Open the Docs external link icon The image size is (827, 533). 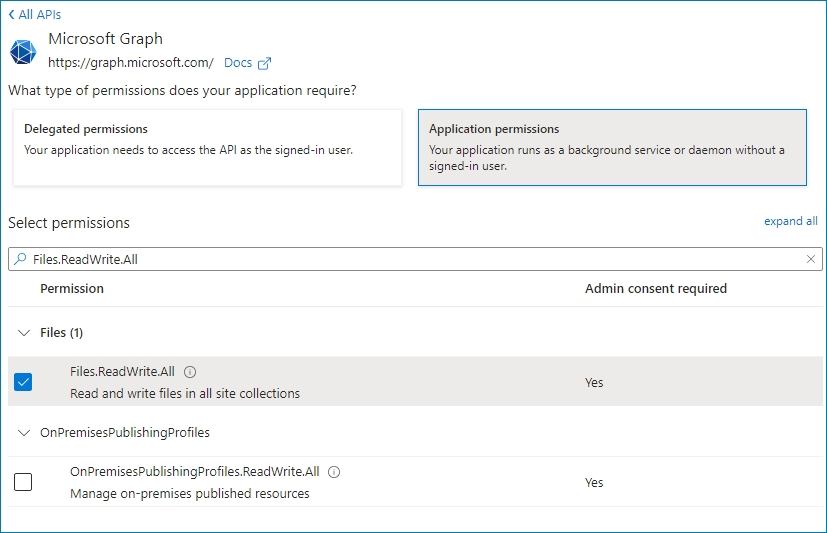(x=264, y=63)
